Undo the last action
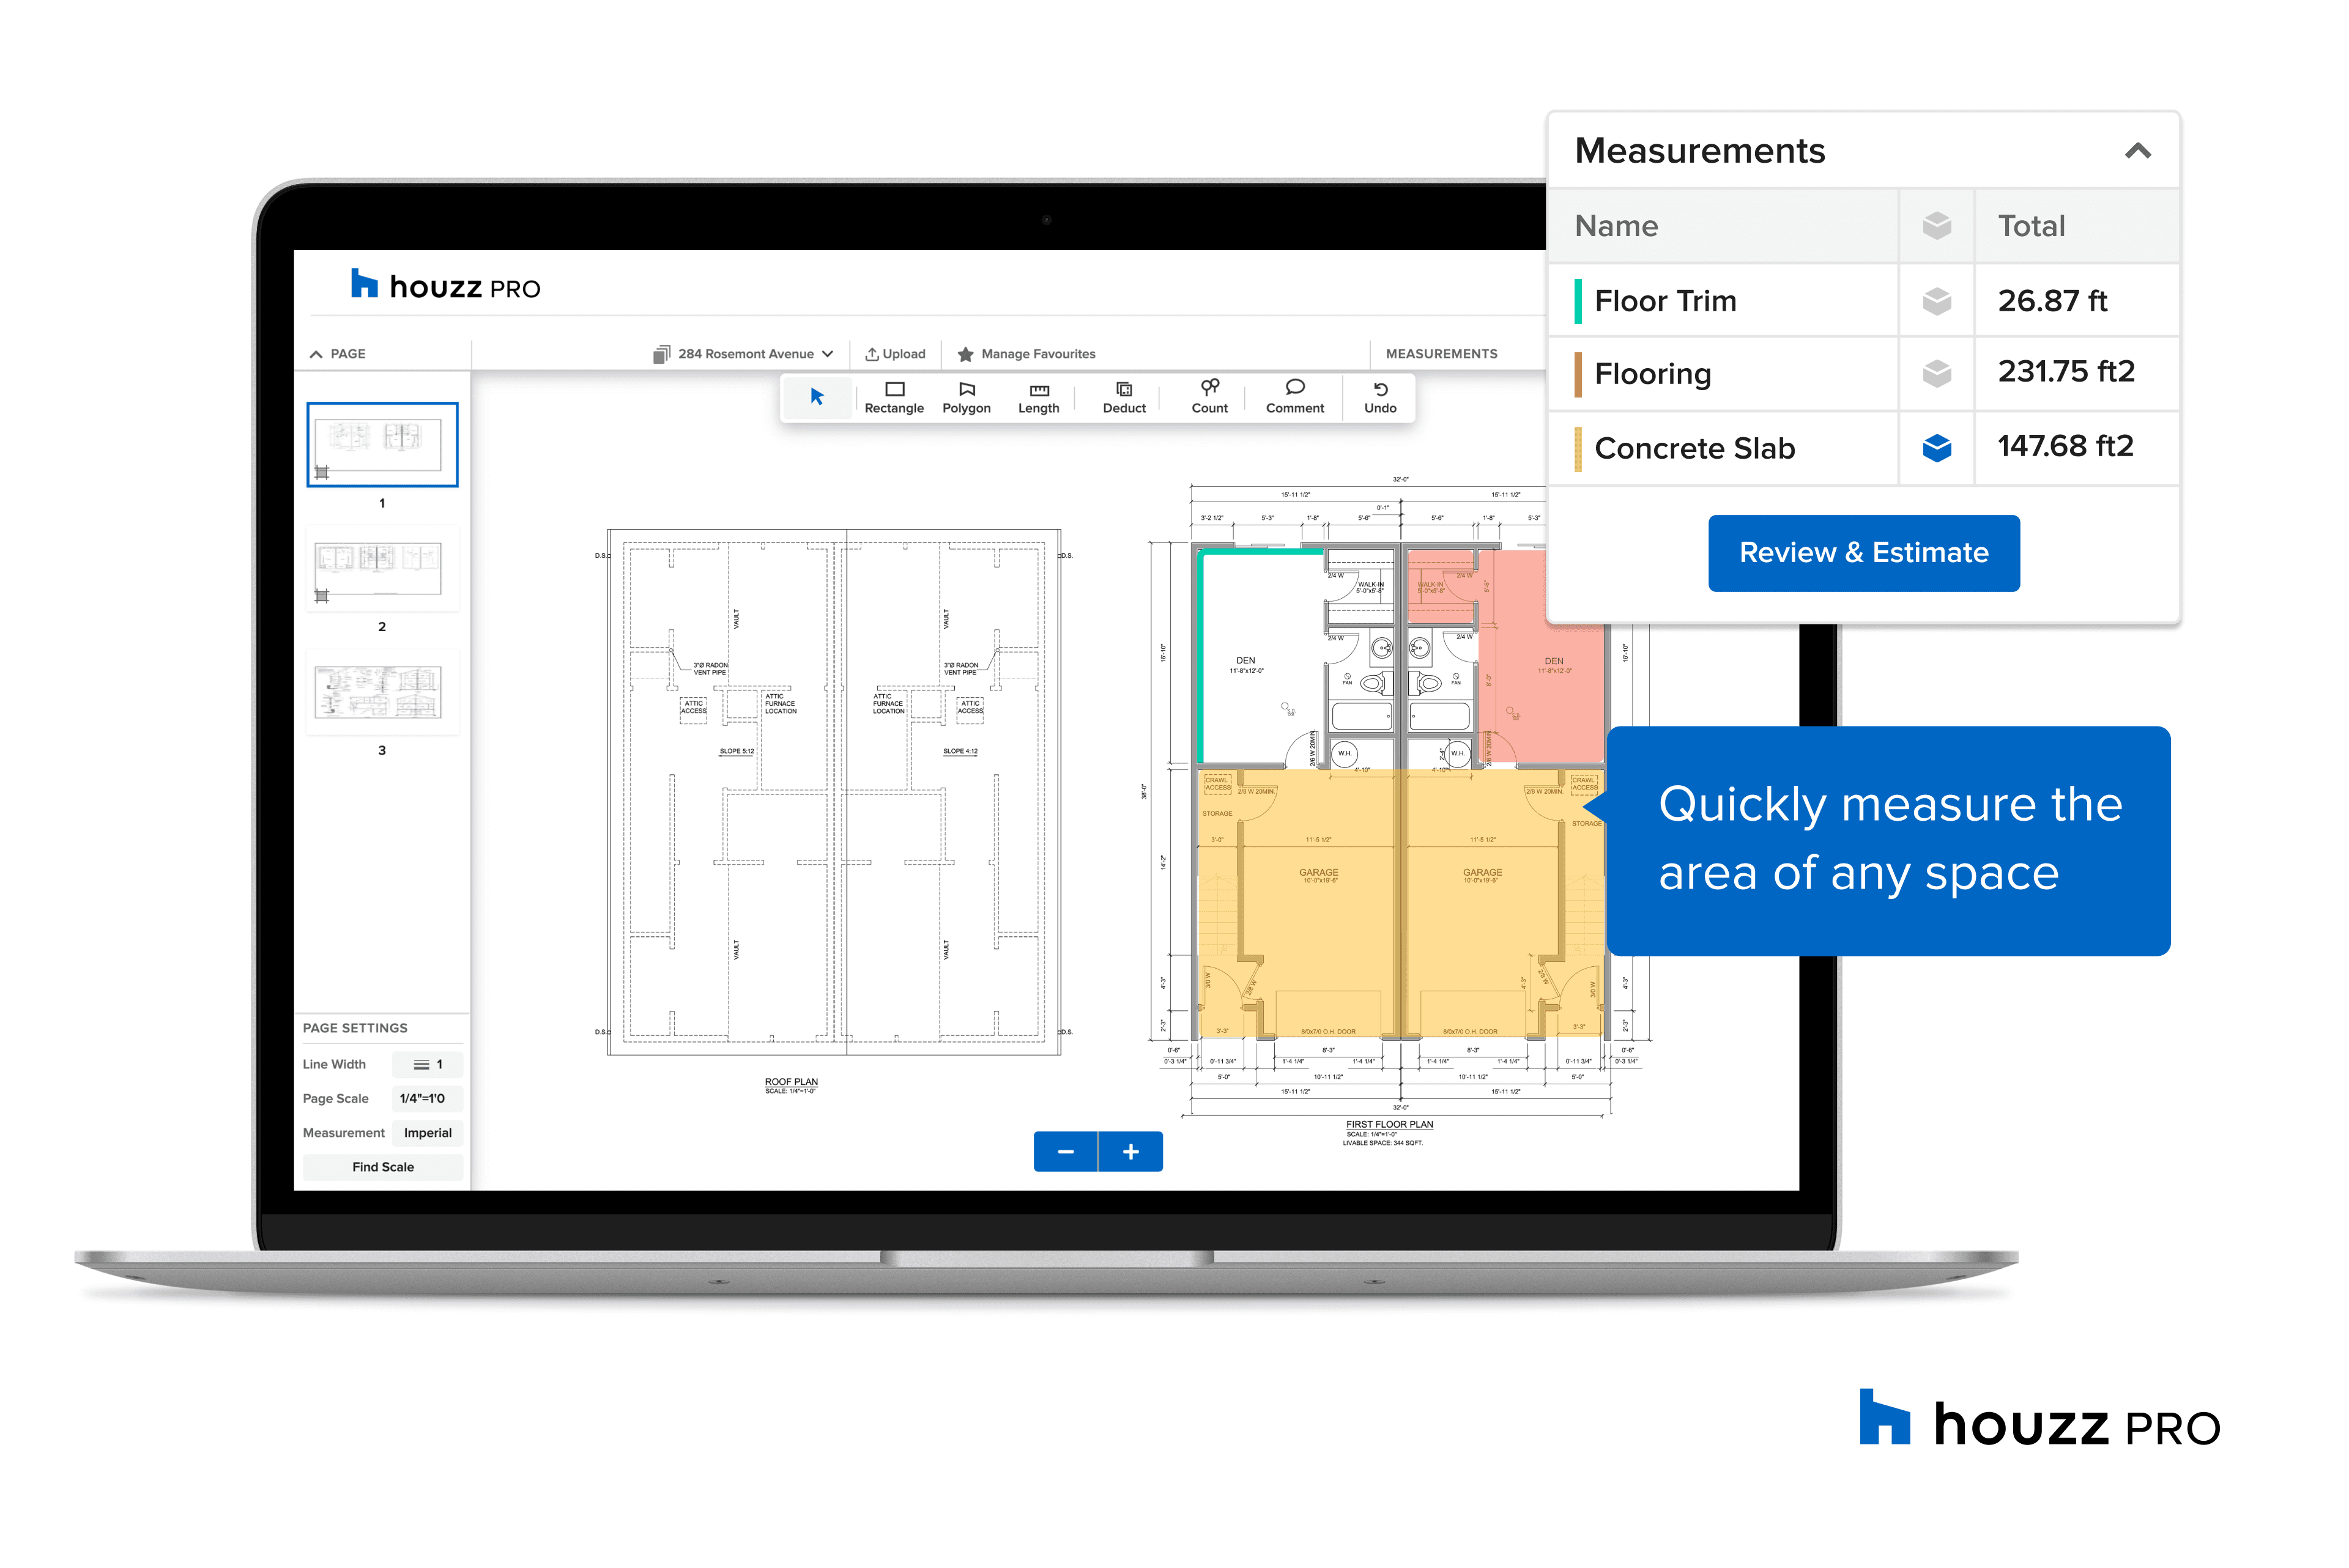Screen dimensions: 2349x1568 pyautogui.click(x=1380, y=397)
